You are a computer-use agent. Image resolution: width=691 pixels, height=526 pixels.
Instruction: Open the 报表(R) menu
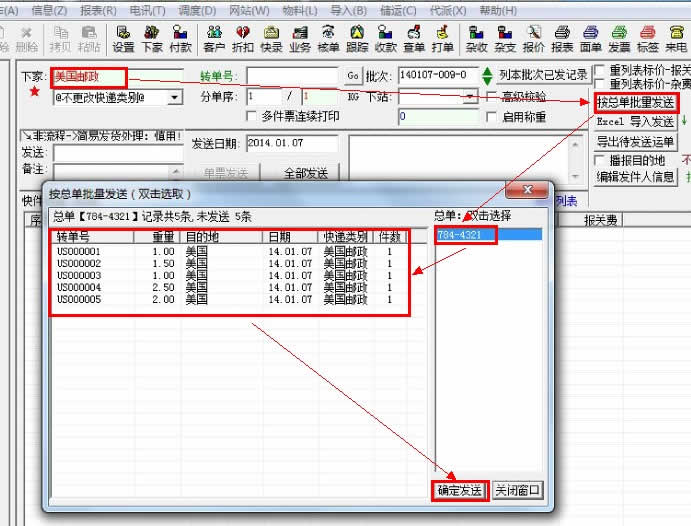pos(96,10)
